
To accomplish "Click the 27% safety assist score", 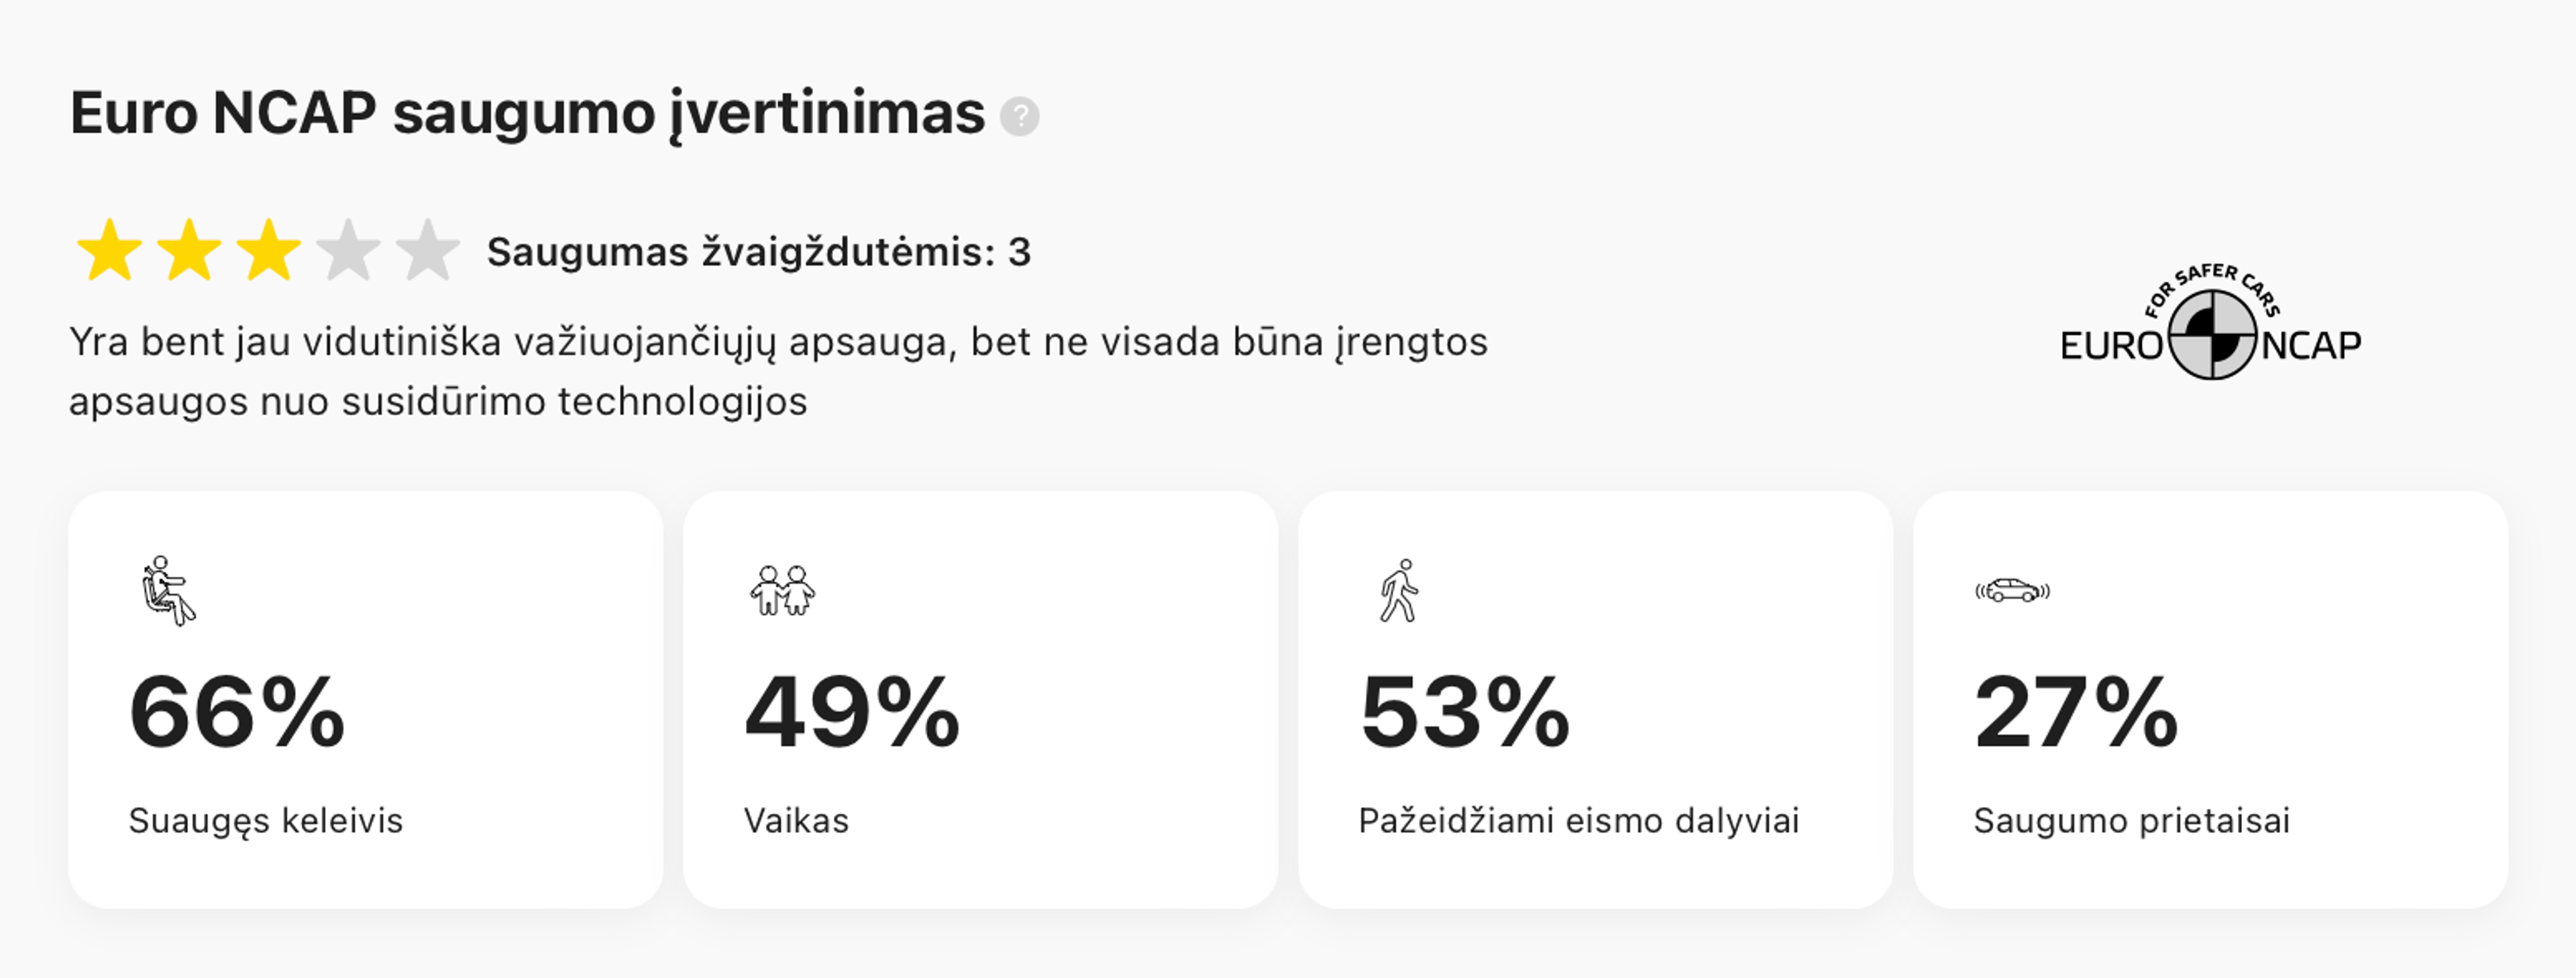I will pyautogui.click(x=2076, y=712).
